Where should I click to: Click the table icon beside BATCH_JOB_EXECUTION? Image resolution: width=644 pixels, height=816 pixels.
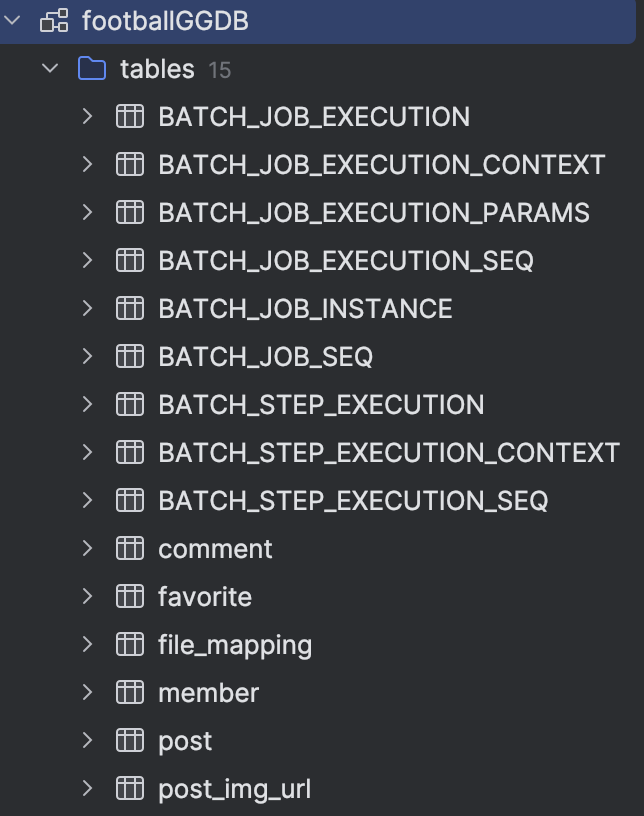pyautogui.click(x=130, y=117)
